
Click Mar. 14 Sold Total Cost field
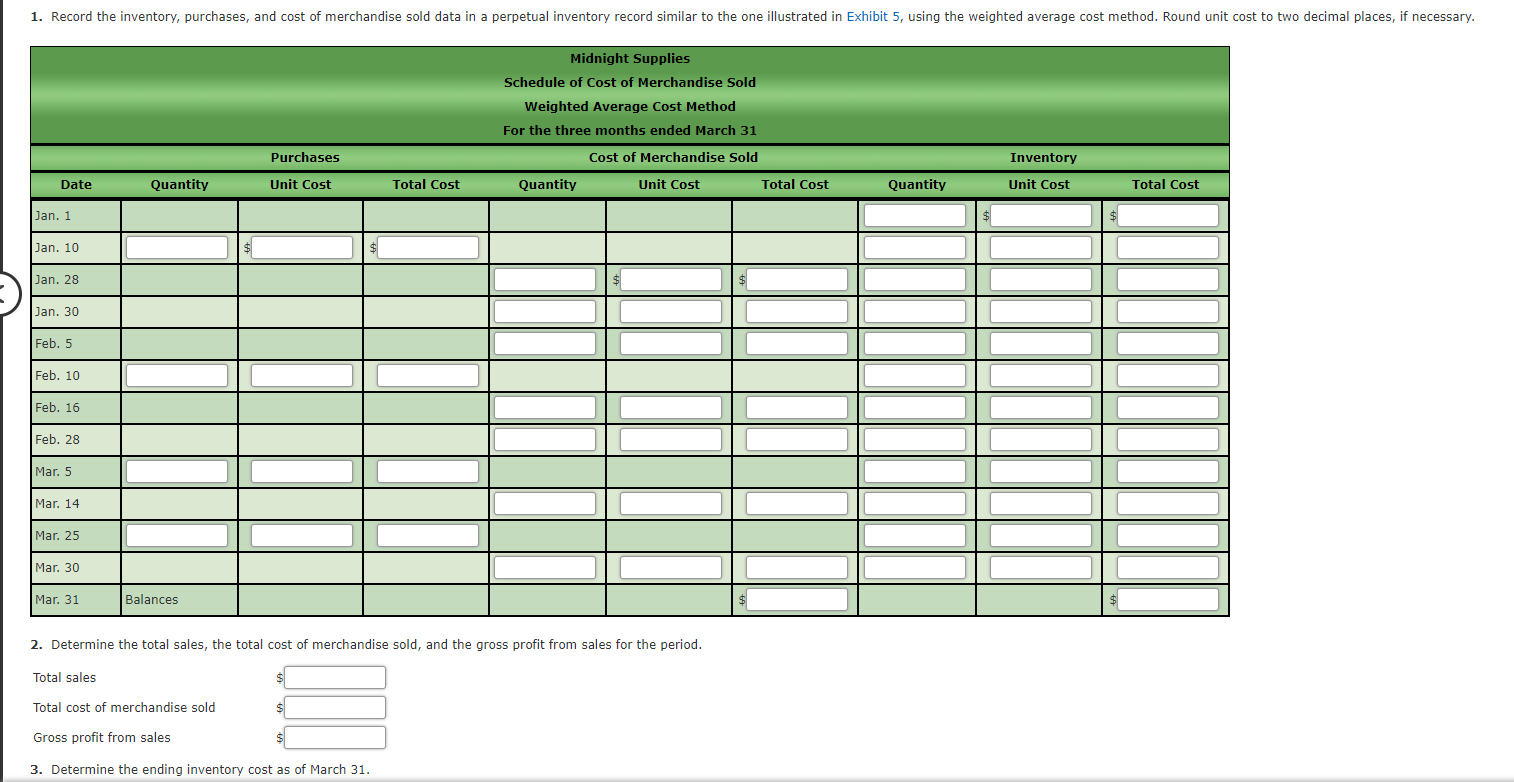pyautogui.click(x=797, y=503)
